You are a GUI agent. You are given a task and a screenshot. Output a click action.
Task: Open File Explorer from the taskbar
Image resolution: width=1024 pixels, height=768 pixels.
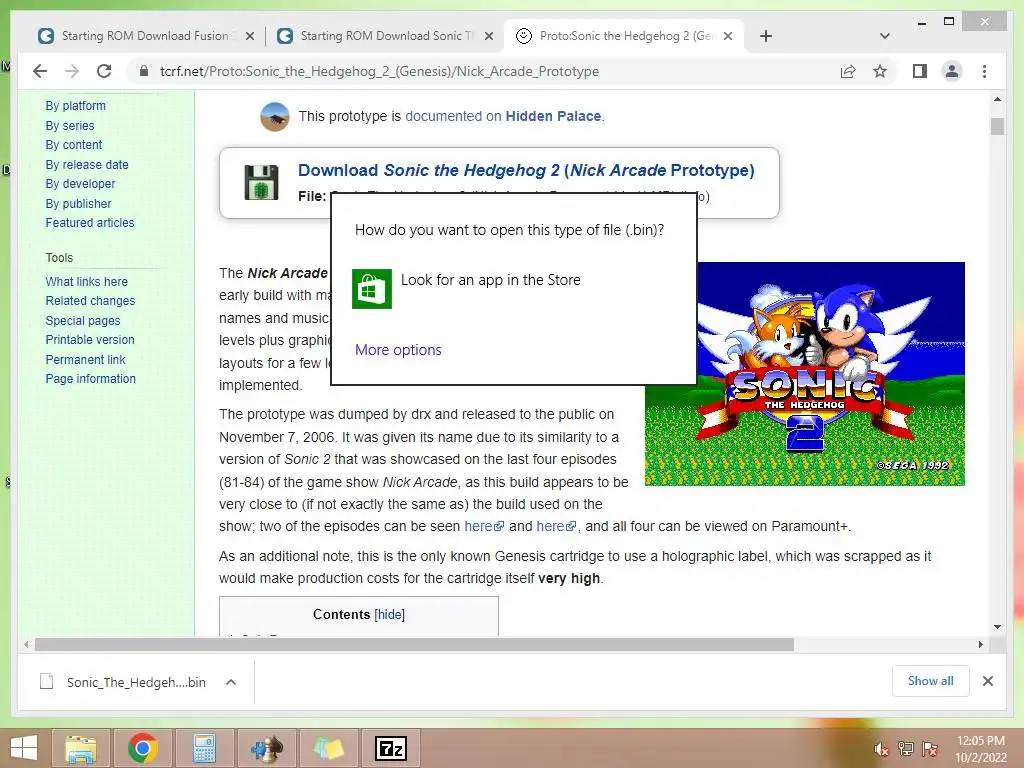(80, 748)
